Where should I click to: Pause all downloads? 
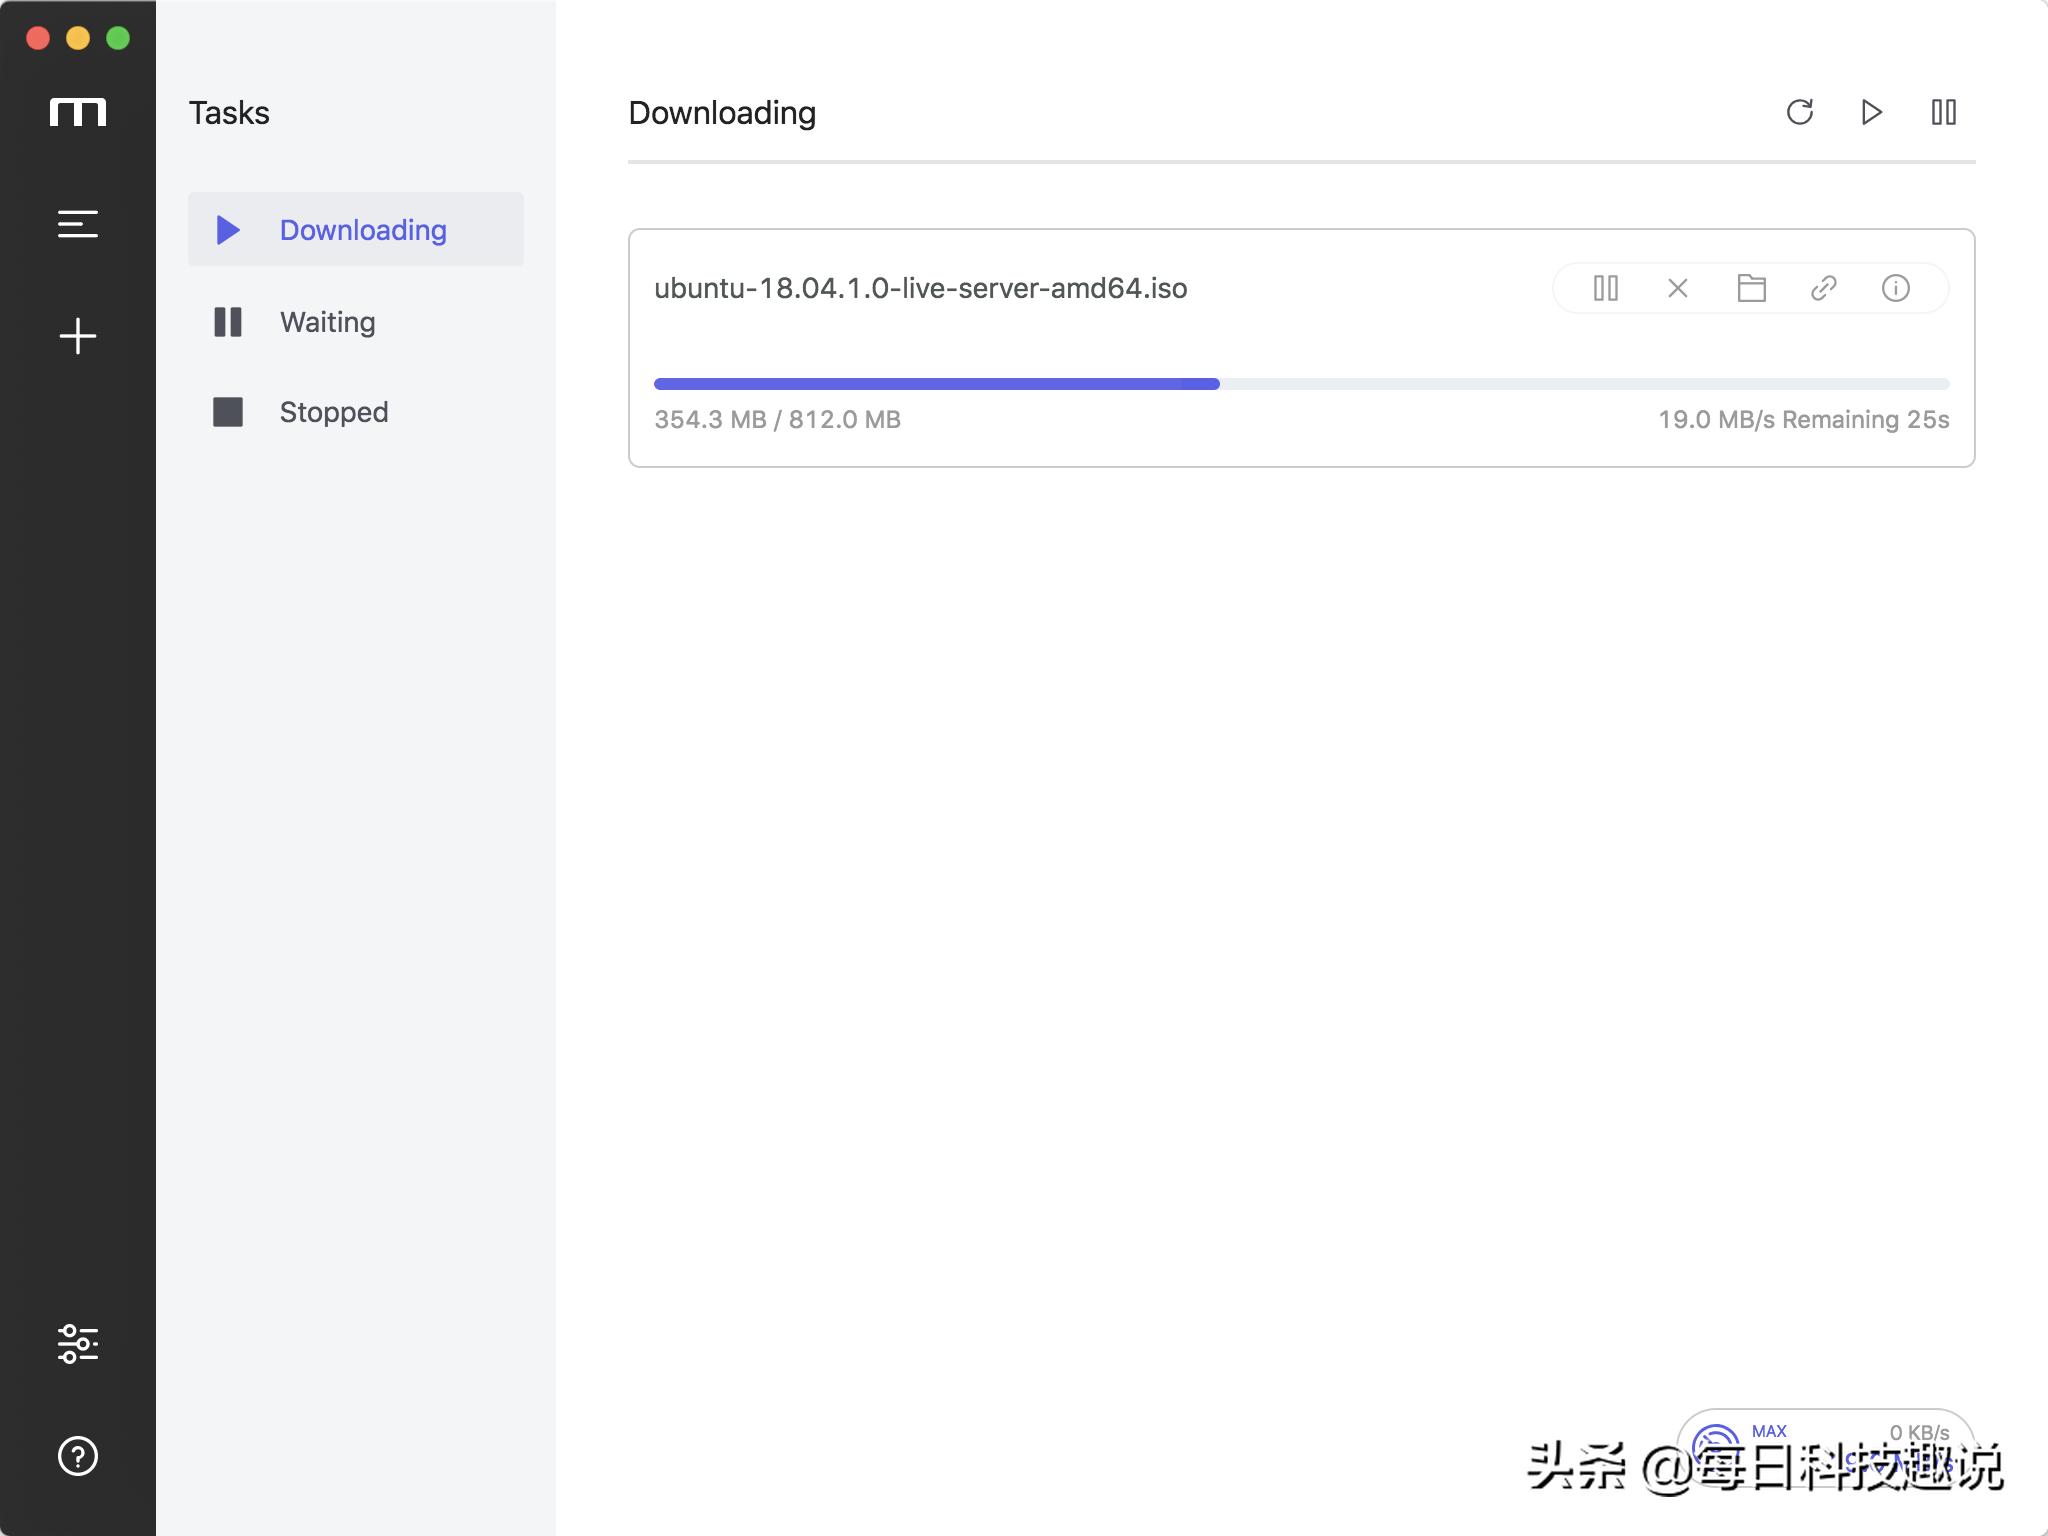click(1943, 113)
